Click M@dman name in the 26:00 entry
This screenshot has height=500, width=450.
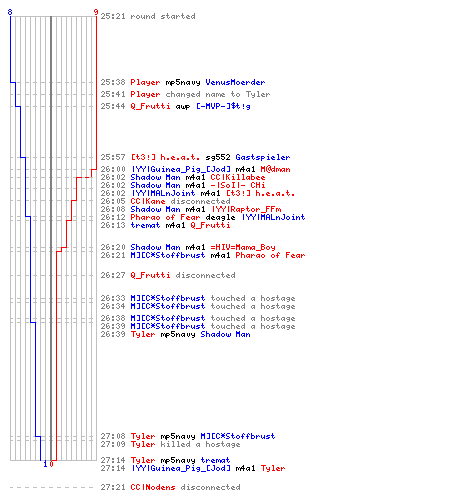(275, 169)
